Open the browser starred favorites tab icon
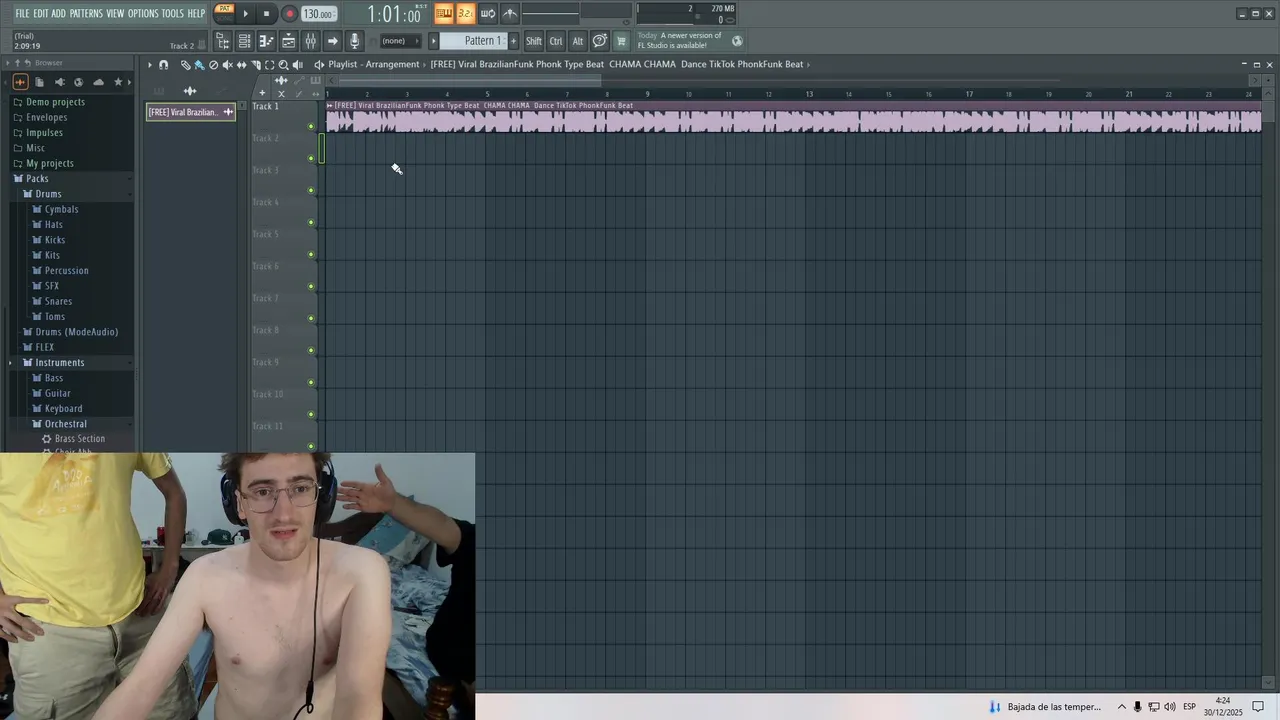The height and width of the screenshot is (720, 1280). [118, 82]
